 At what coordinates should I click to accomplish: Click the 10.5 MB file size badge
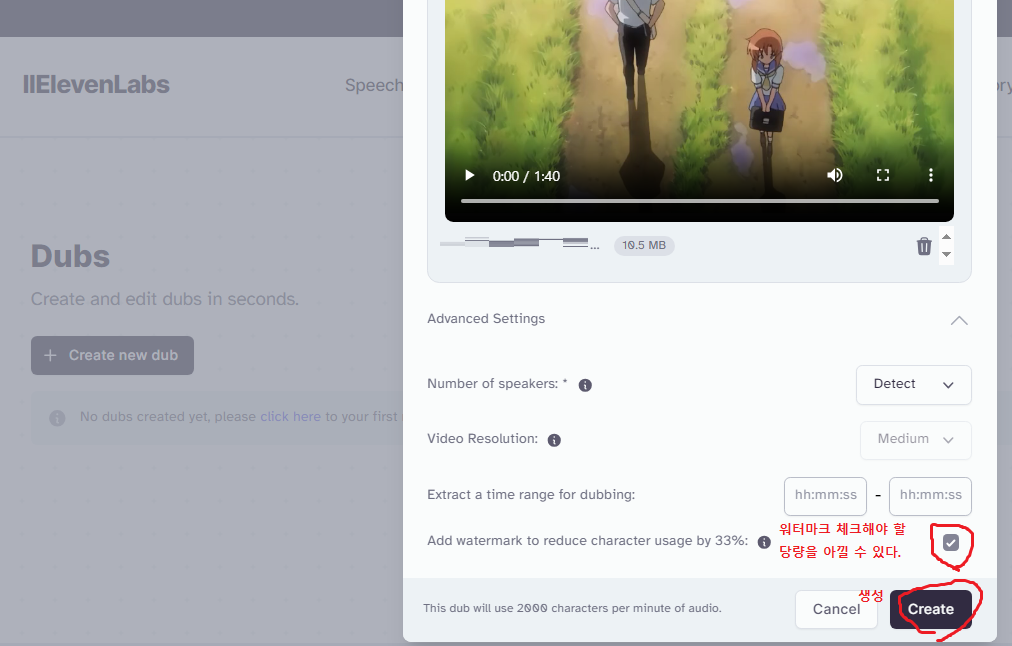[643, 245]
